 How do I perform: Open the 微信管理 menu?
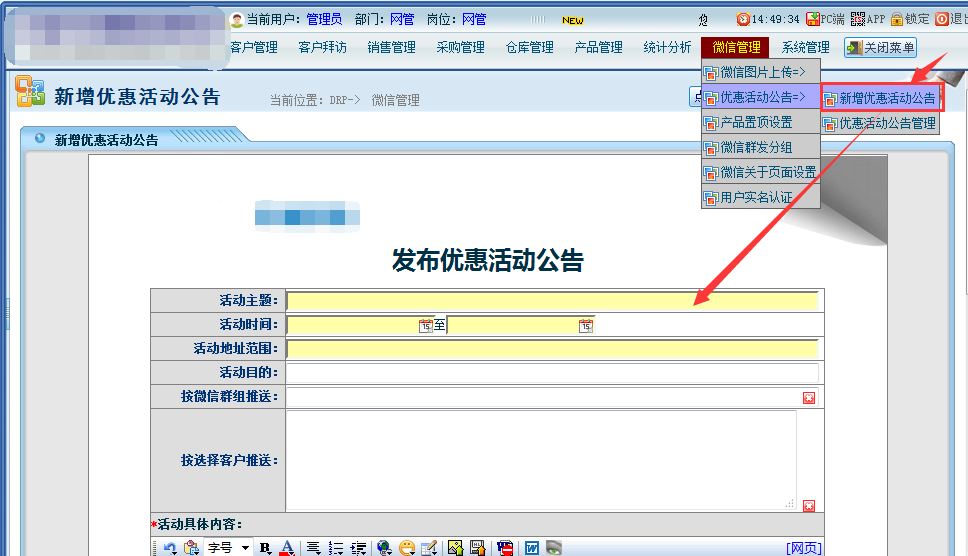point(736,47)
